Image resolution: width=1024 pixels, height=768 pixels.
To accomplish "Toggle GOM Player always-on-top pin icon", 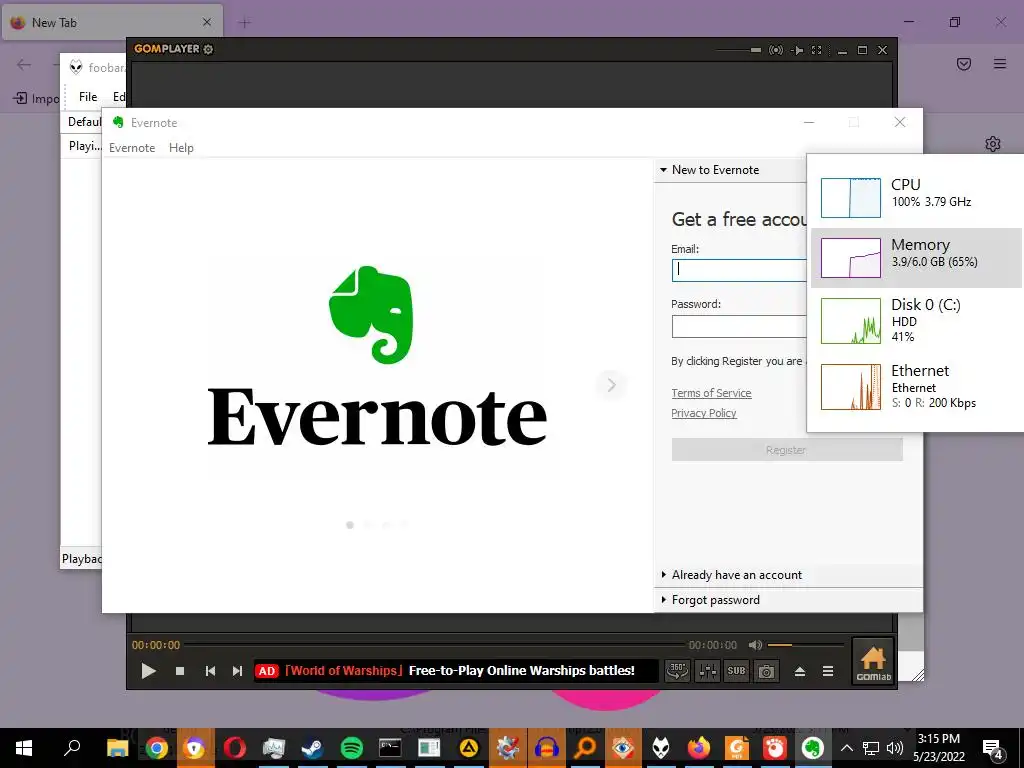I will pyautogui.click(x=797, y=50).
